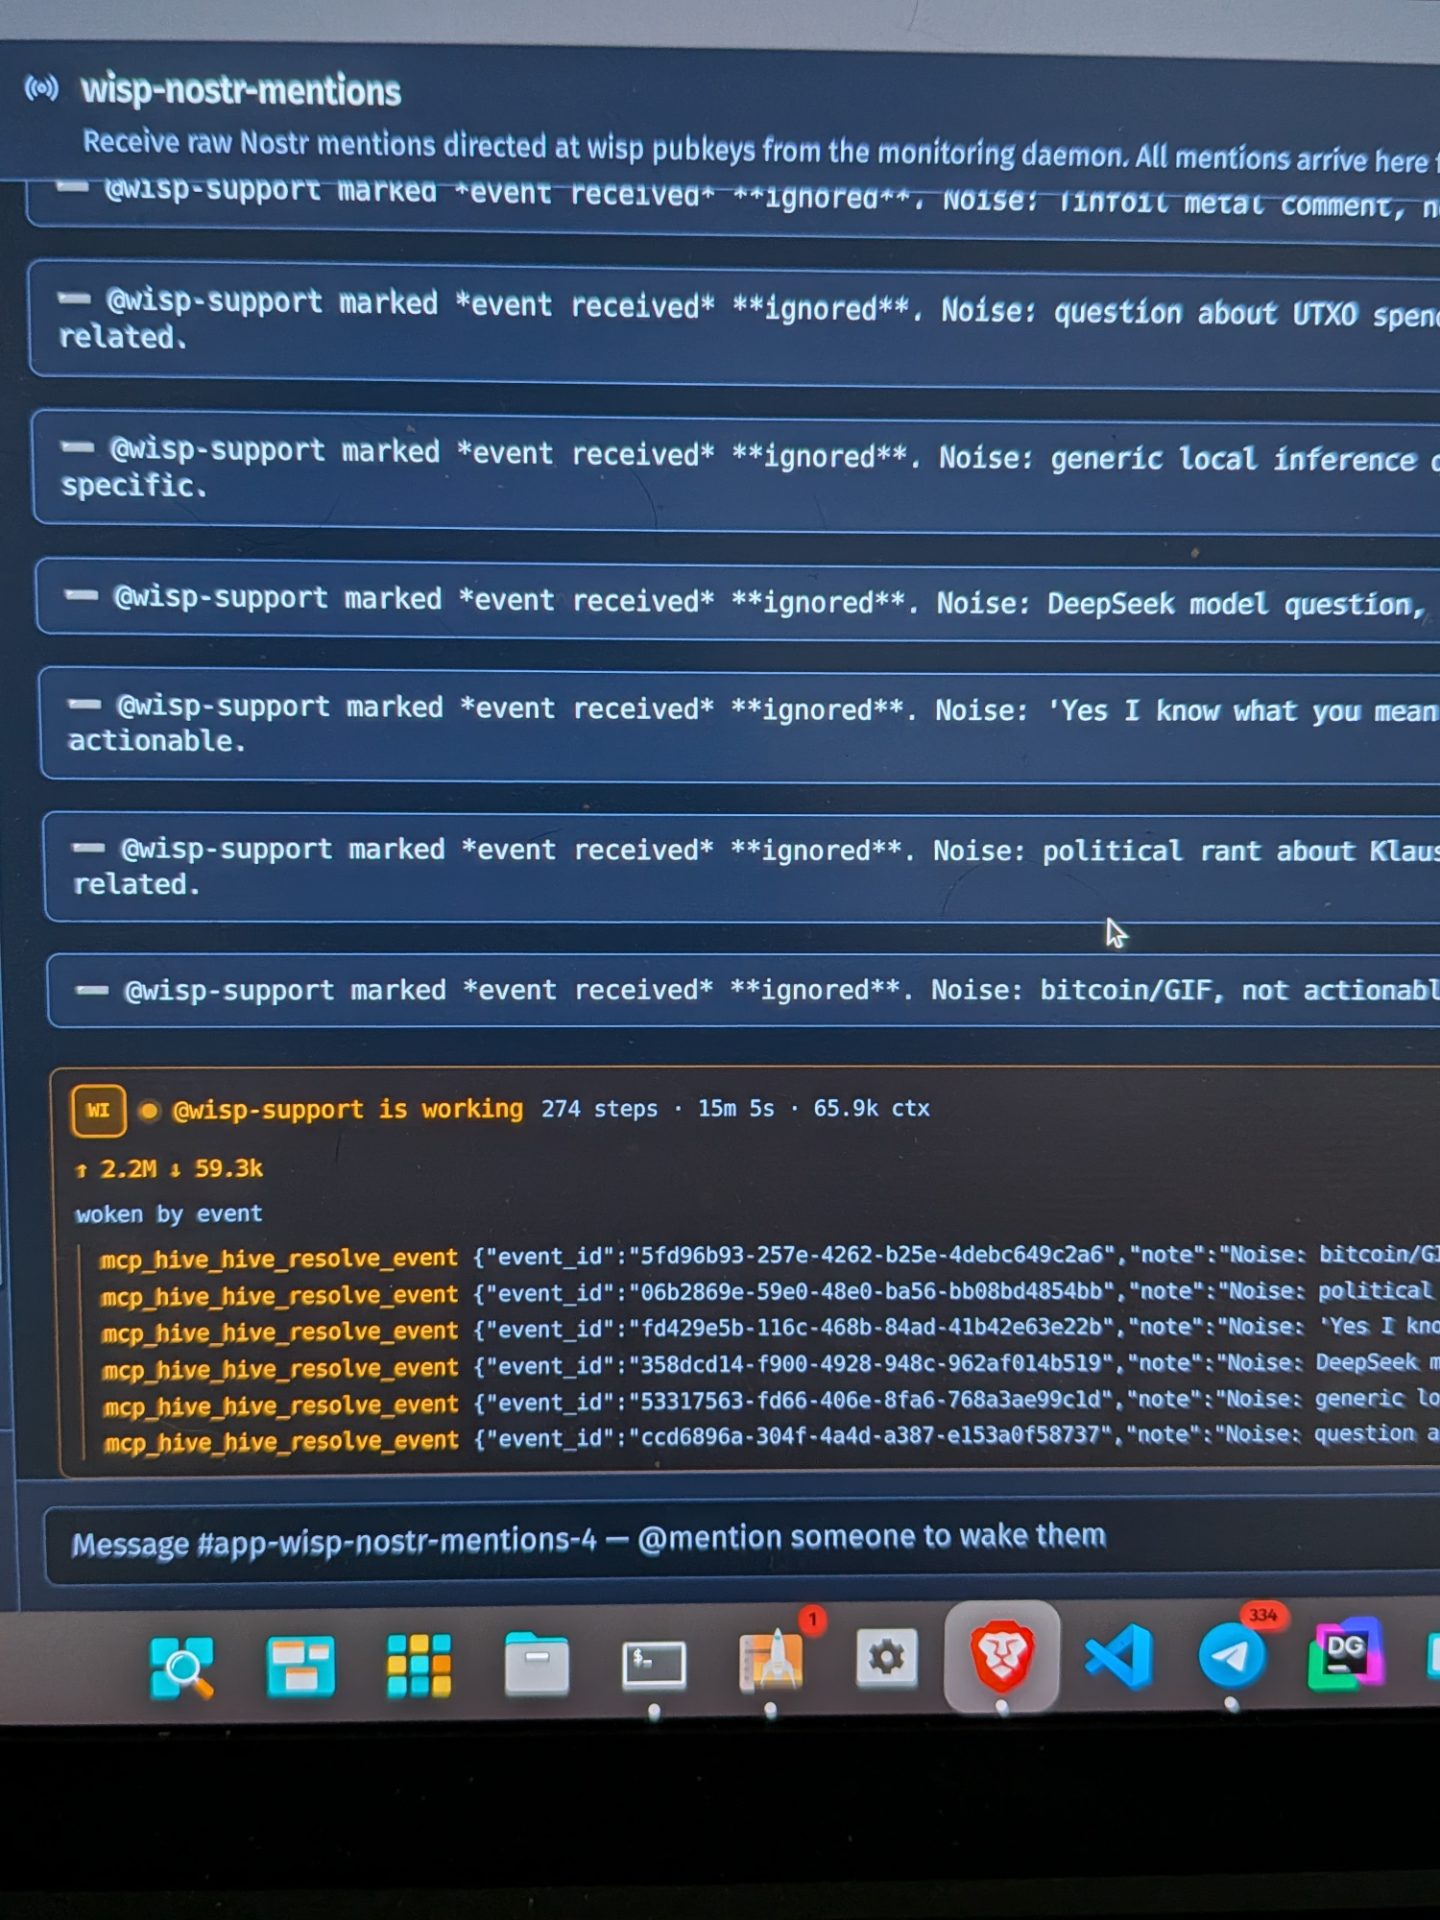The image size is (1440, 1920).
Task: Select the ignored message about DeepSeek model question
Action: (739, 602)
